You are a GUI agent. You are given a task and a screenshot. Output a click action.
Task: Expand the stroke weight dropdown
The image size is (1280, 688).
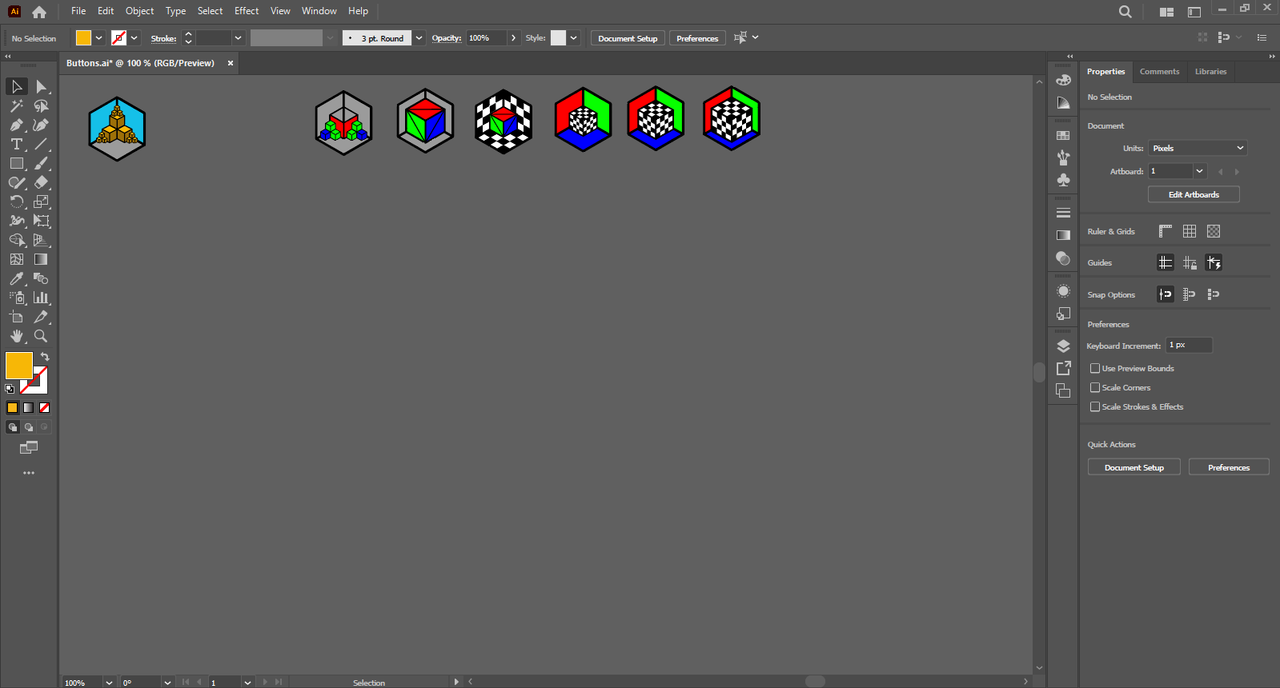tap(238, 38)
